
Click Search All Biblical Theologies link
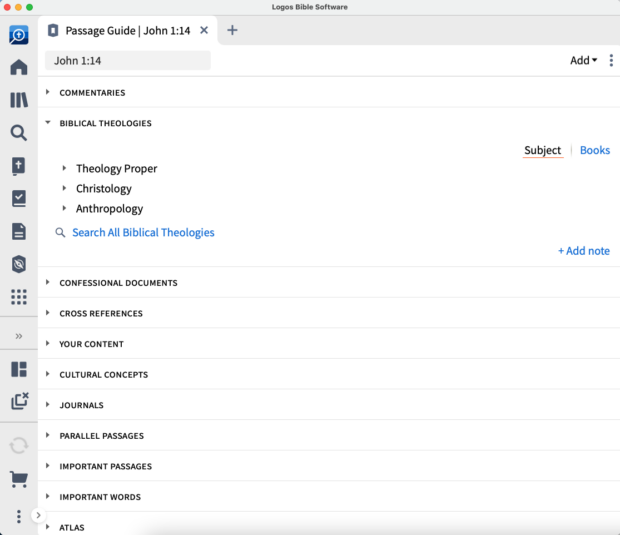click(x=143, y=233)
